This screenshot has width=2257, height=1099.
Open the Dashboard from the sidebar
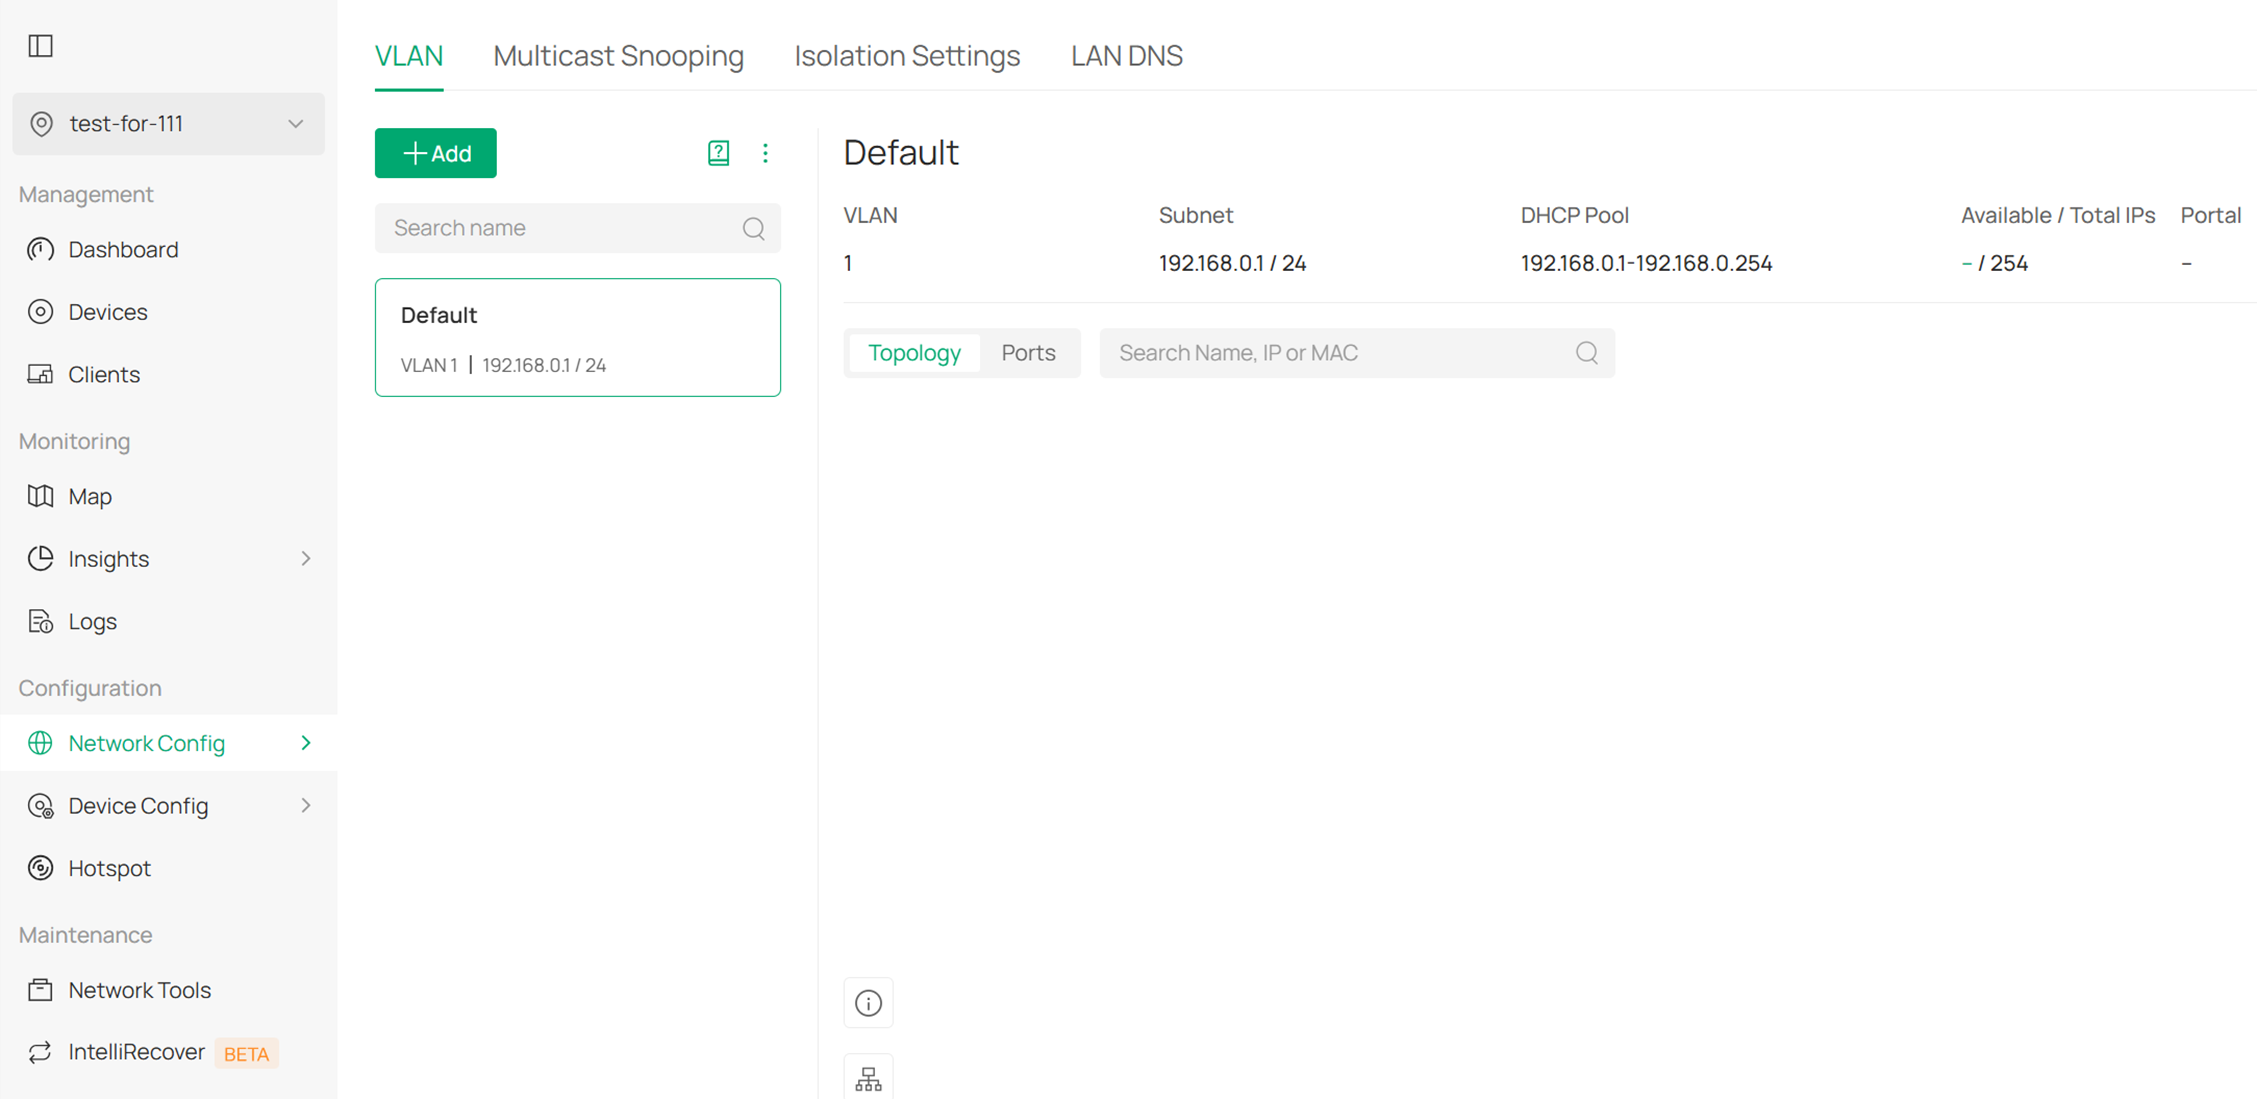(123, 249)
